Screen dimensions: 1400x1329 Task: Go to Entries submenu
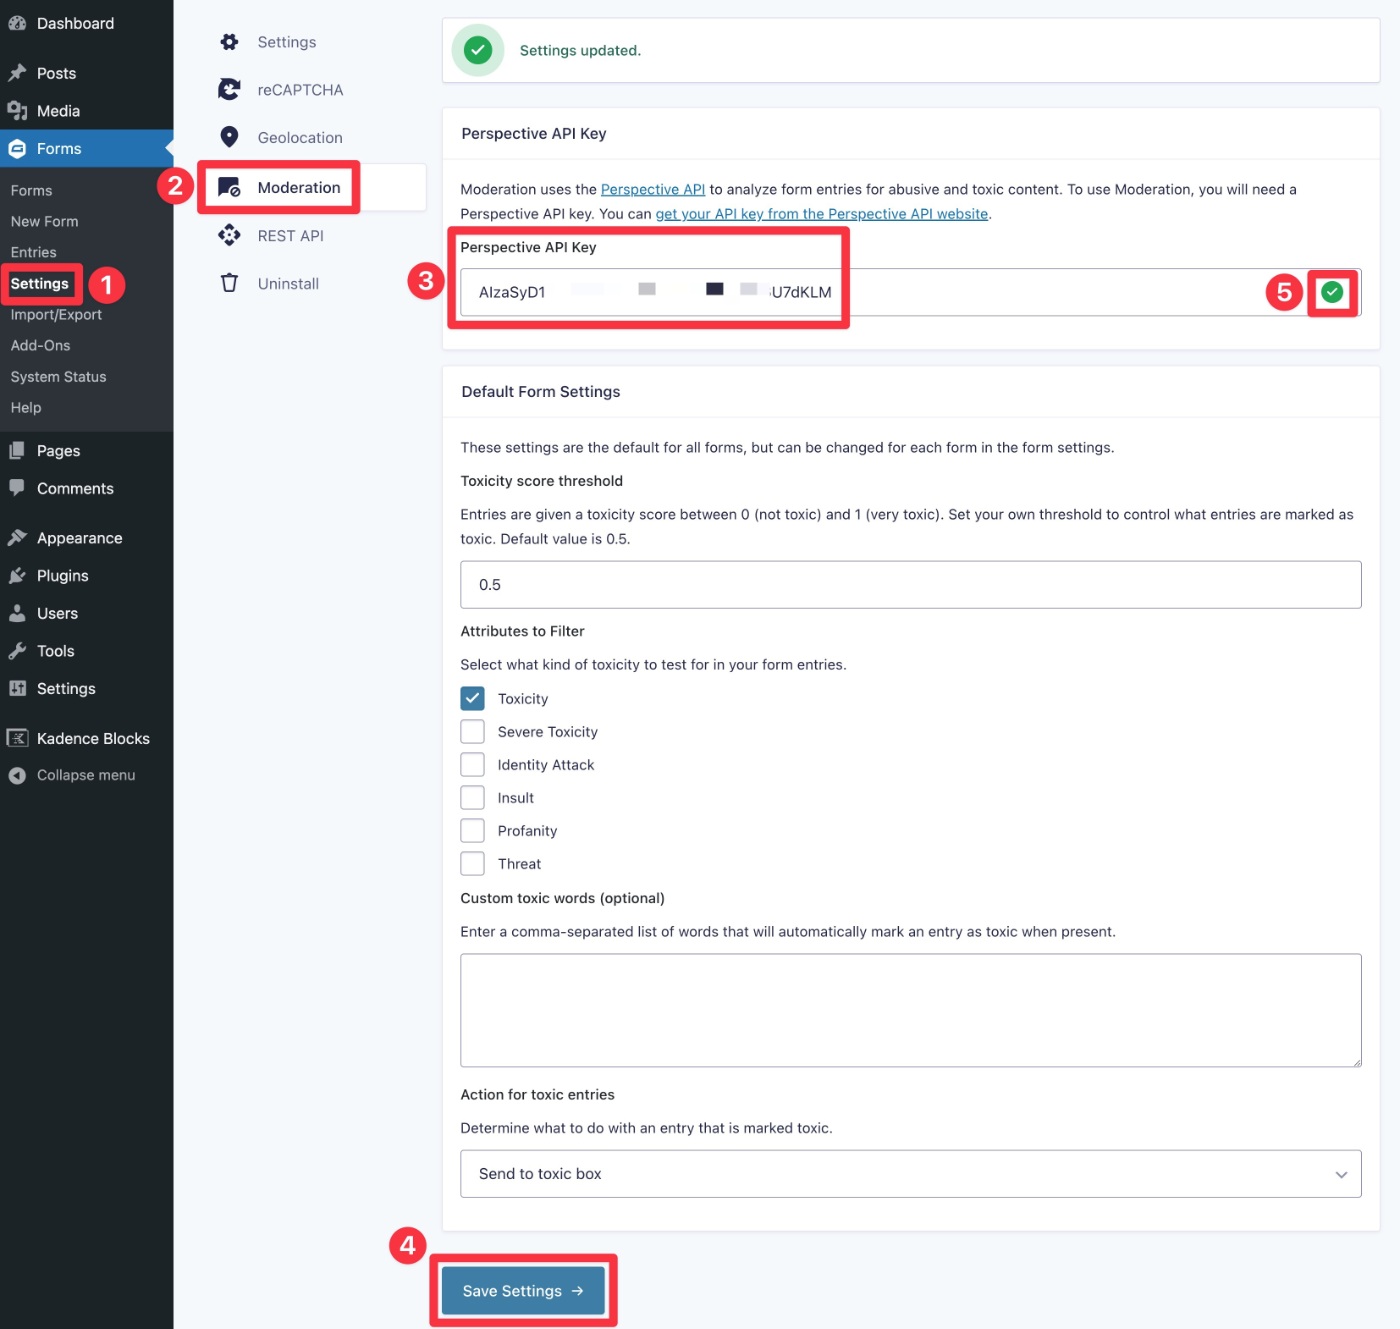(33, 252)
